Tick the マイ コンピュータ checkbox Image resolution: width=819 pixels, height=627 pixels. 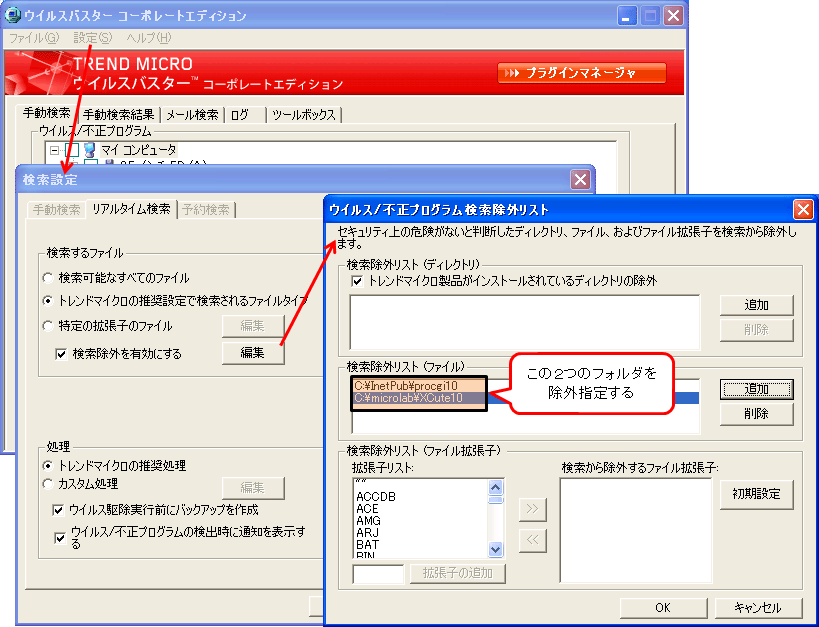(72, 150)
